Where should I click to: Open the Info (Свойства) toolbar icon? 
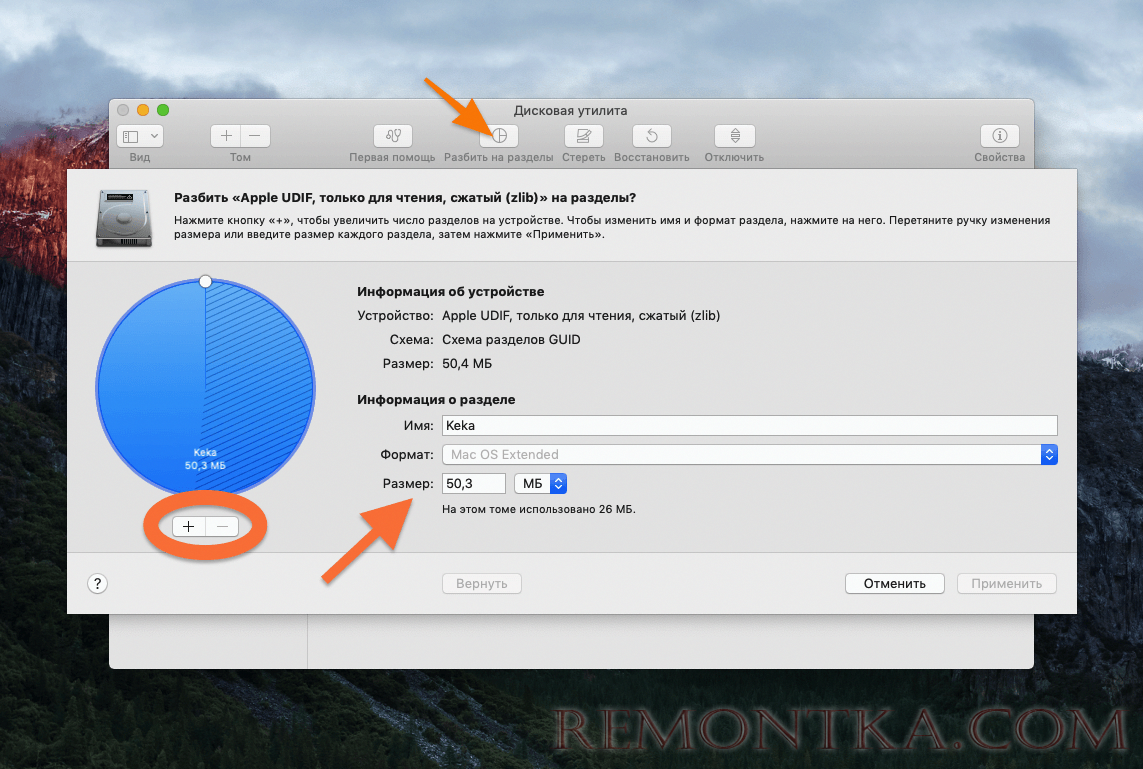coord(999,136)
